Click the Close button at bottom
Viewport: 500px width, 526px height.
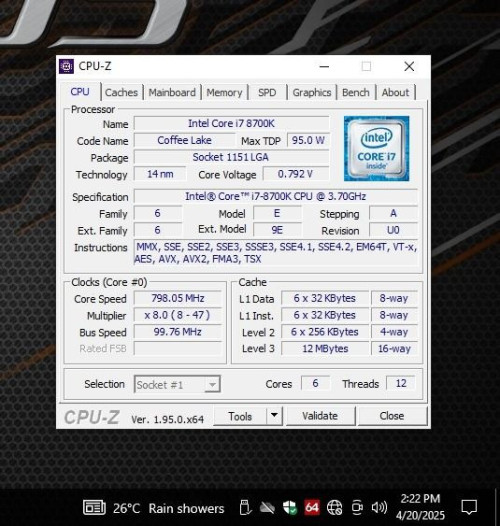point(392,416)
